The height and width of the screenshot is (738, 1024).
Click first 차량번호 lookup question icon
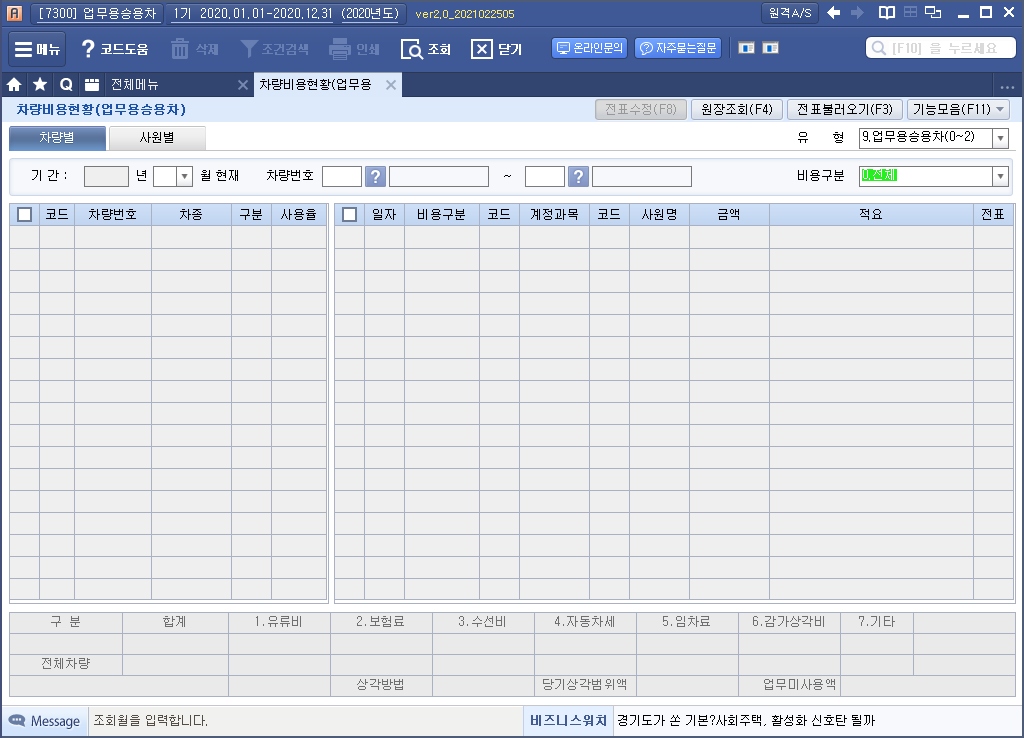coord(375,176)
